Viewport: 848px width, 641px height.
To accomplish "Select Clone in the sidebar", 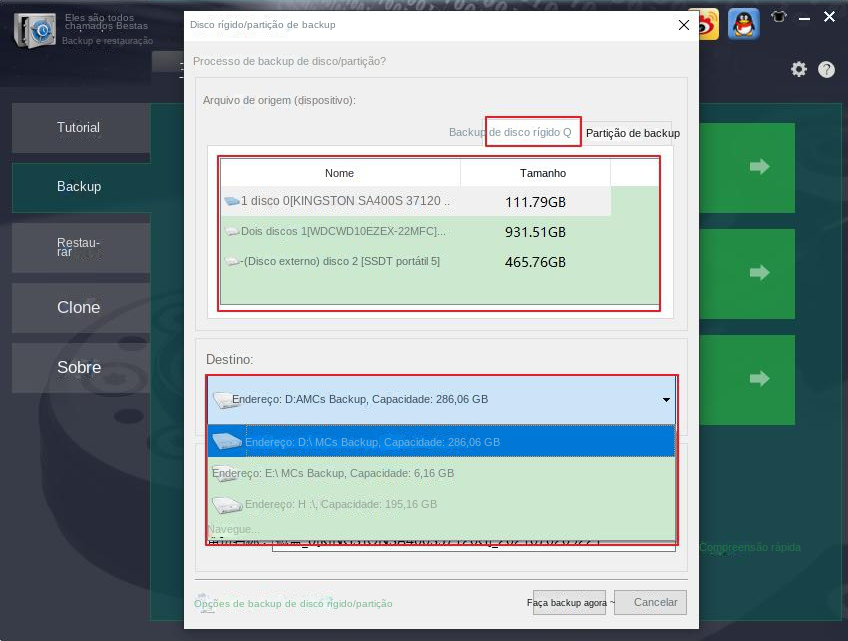I will coord(78,307).
